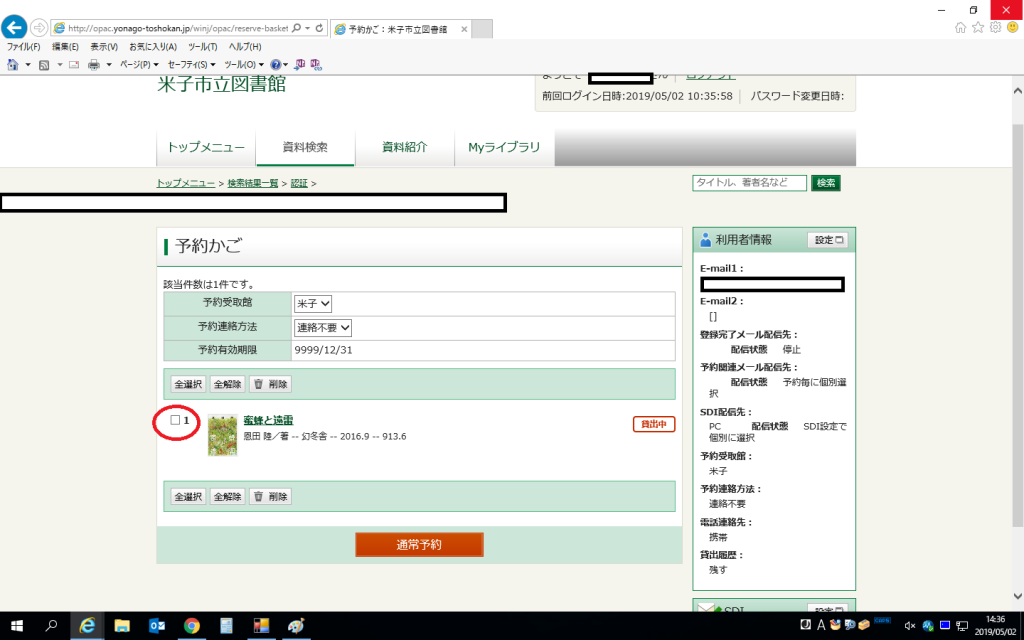This screenshot has width=1024, height=640.
Task: Click the lower 削除 trash button
Action: (x=270, y=496)
